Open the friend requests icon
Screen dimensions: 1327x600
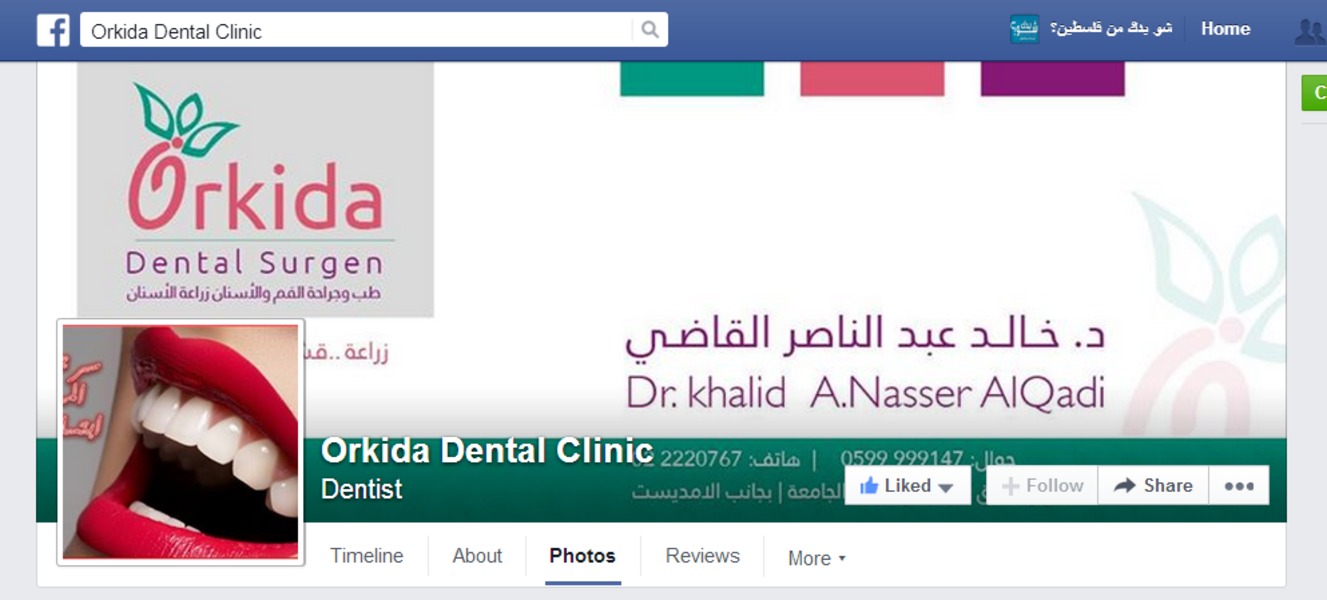pyautogui.click(x=1310, y=31)
